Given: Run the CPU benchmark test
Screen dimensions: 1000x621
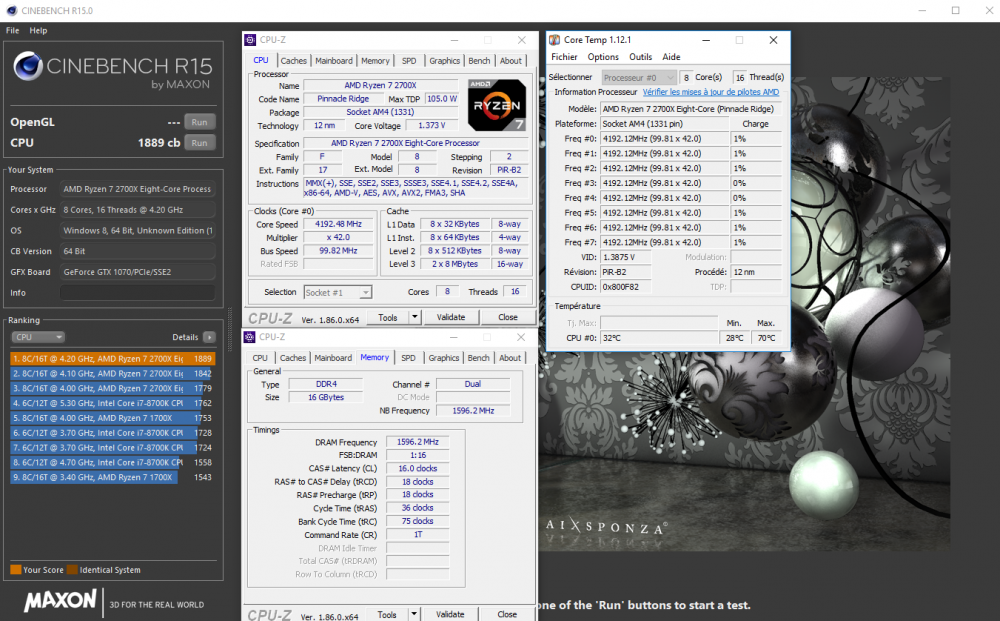Looking at the screenshot, I should tap(199, 143).
